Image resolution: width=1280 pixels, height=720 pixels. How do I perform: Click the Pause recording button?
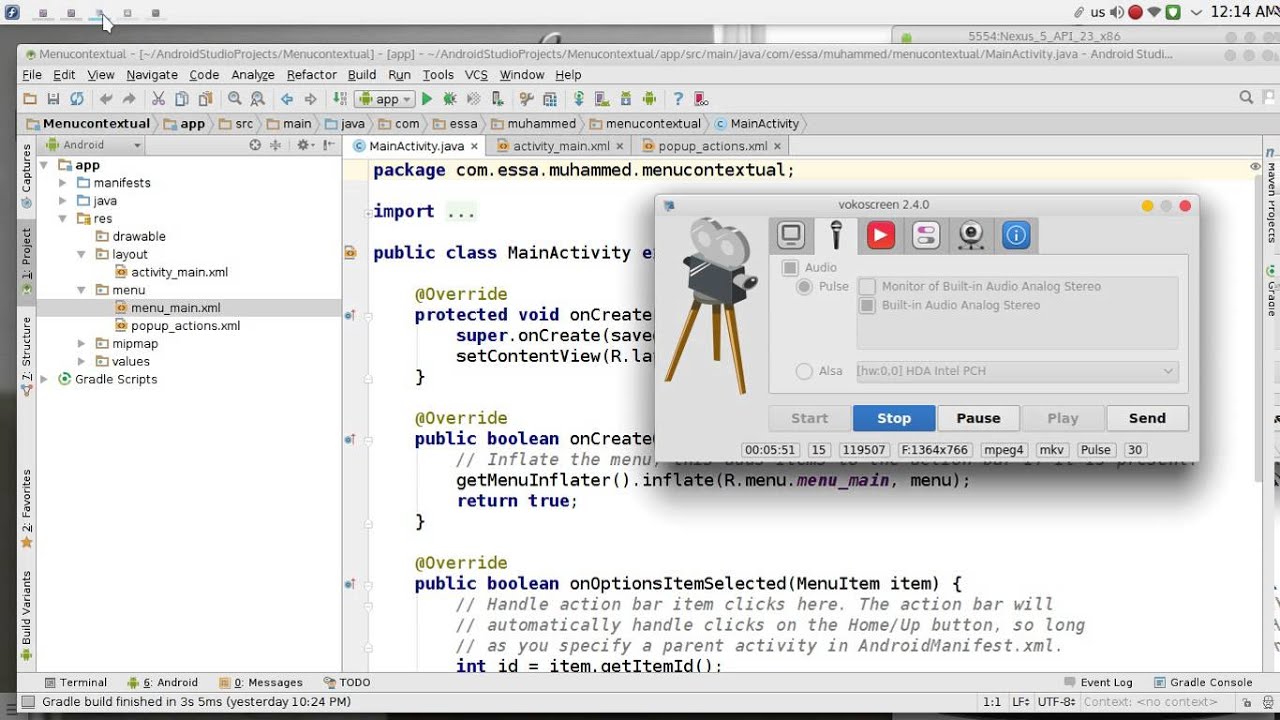pyautogui.click(x=978, y=419)
